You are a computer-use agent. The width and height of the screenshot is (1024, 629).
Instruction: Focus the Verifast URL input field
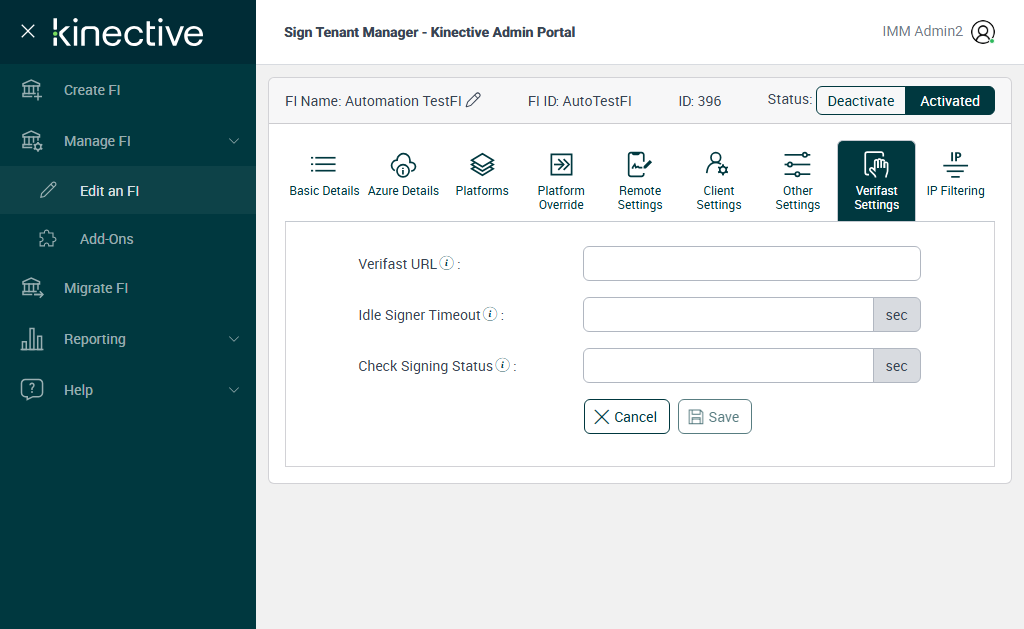pyautogui.click(x=752, y=263)
